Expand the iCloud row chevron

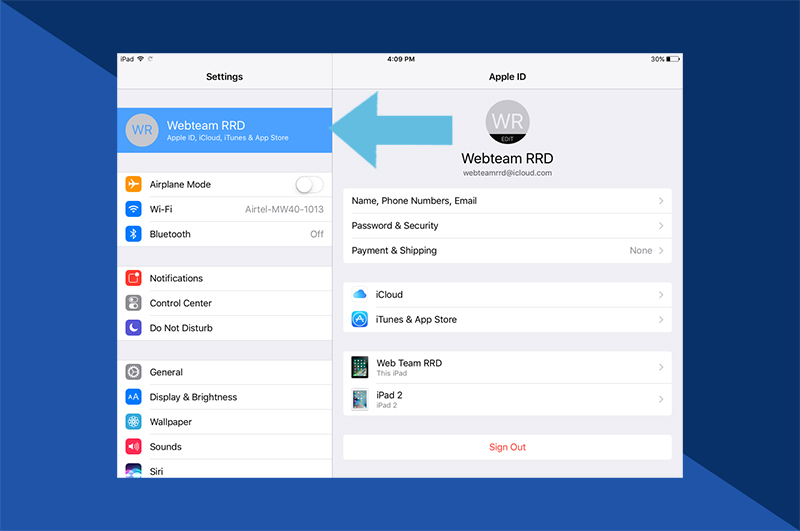coord(661,295)
